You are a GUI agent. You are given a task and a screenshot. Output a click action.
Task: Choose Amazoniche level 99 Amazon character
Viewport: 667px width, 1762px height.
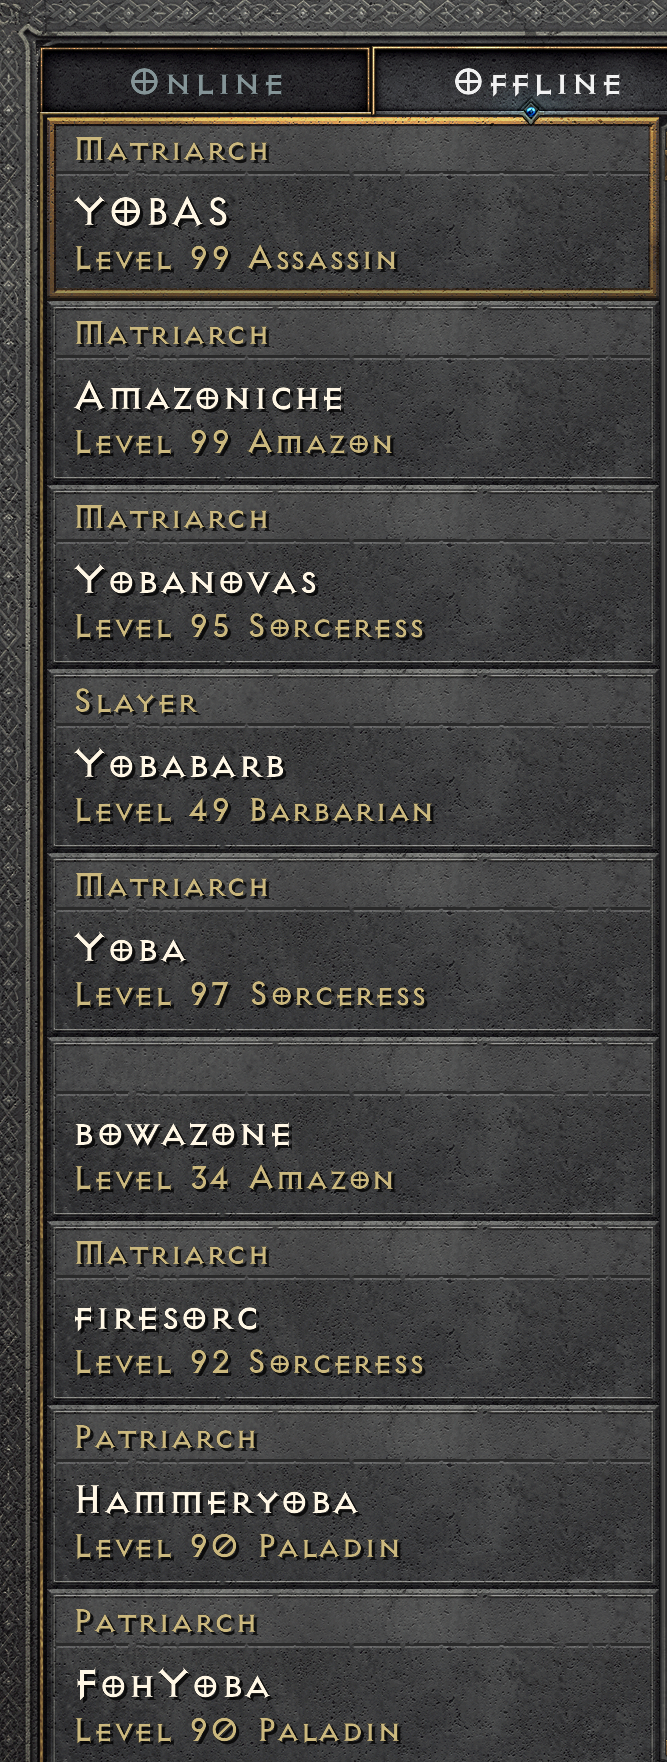click(x=352, y=392)
